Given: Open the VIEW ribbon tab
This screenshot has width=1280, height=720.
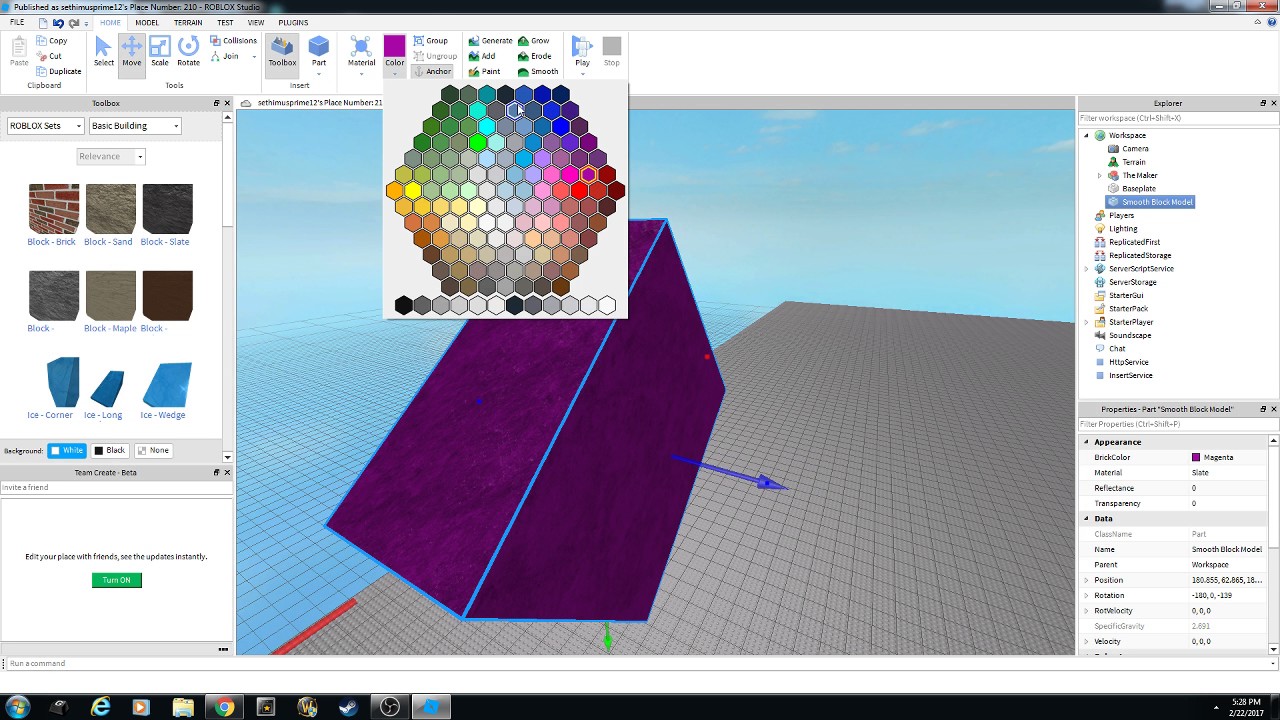Looking at the screenshot, I should [256, 22].
